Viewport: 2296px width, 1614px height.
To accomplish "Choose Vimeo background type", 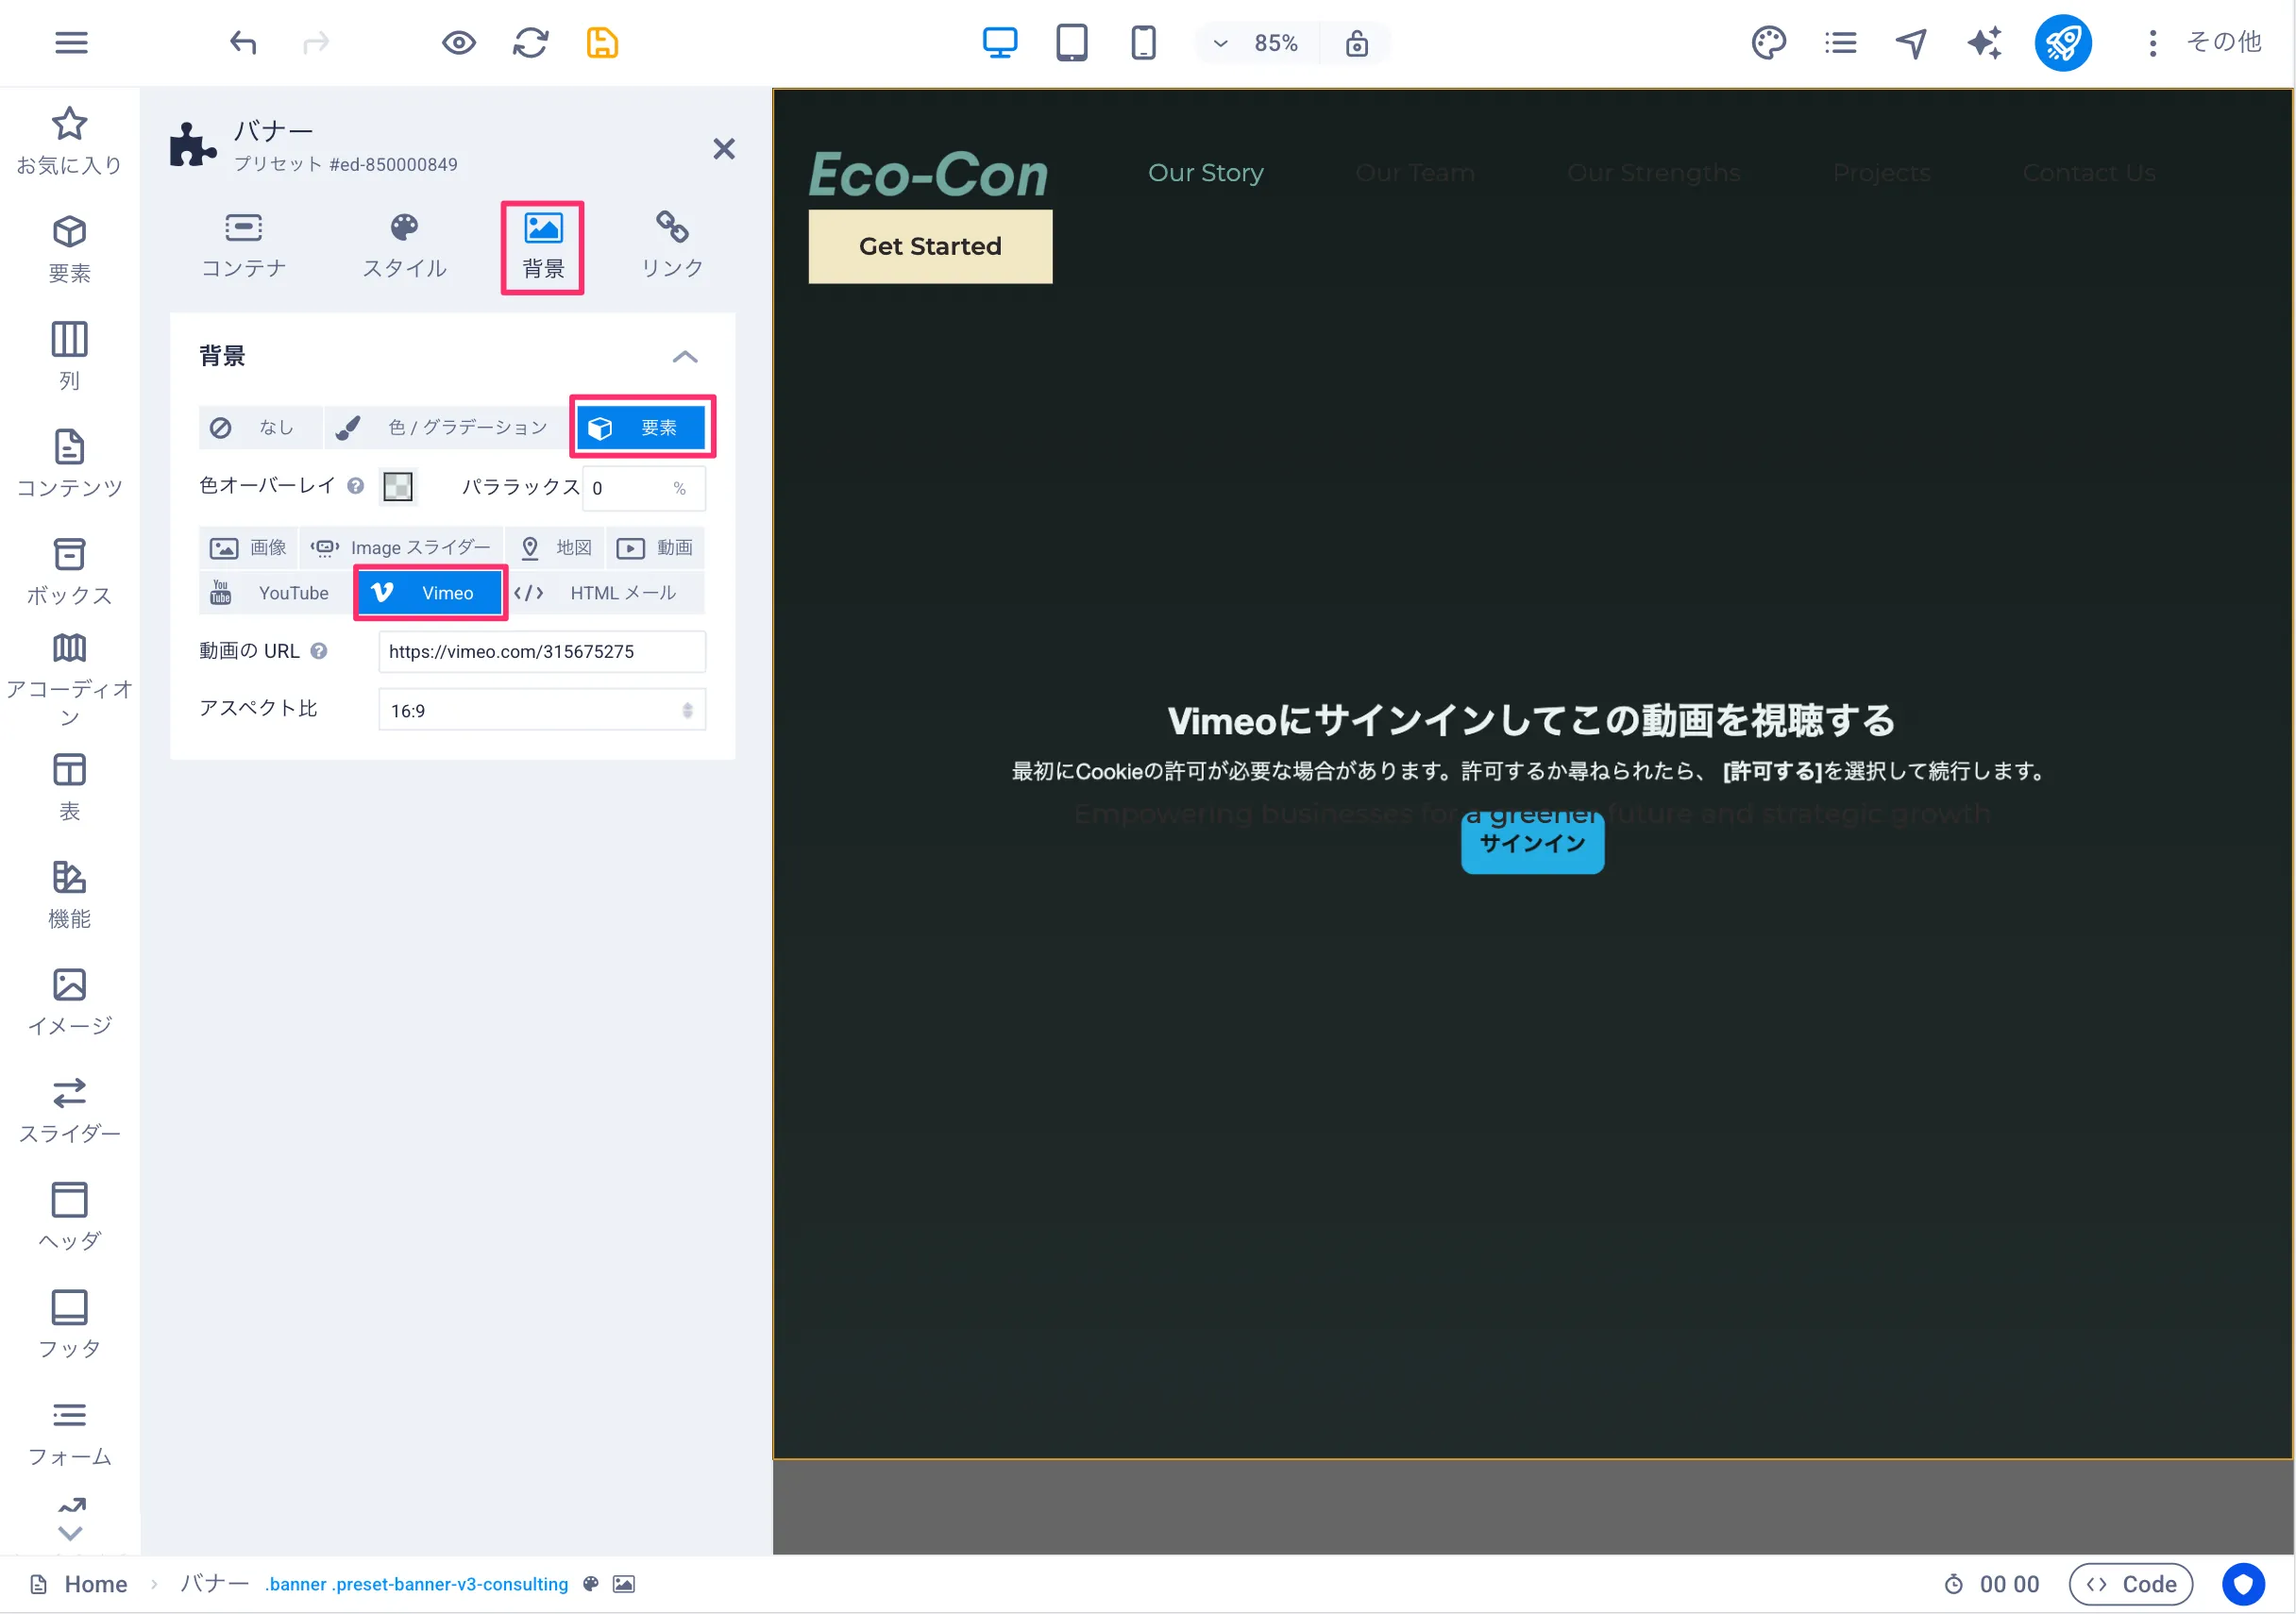I will (430, 593).
